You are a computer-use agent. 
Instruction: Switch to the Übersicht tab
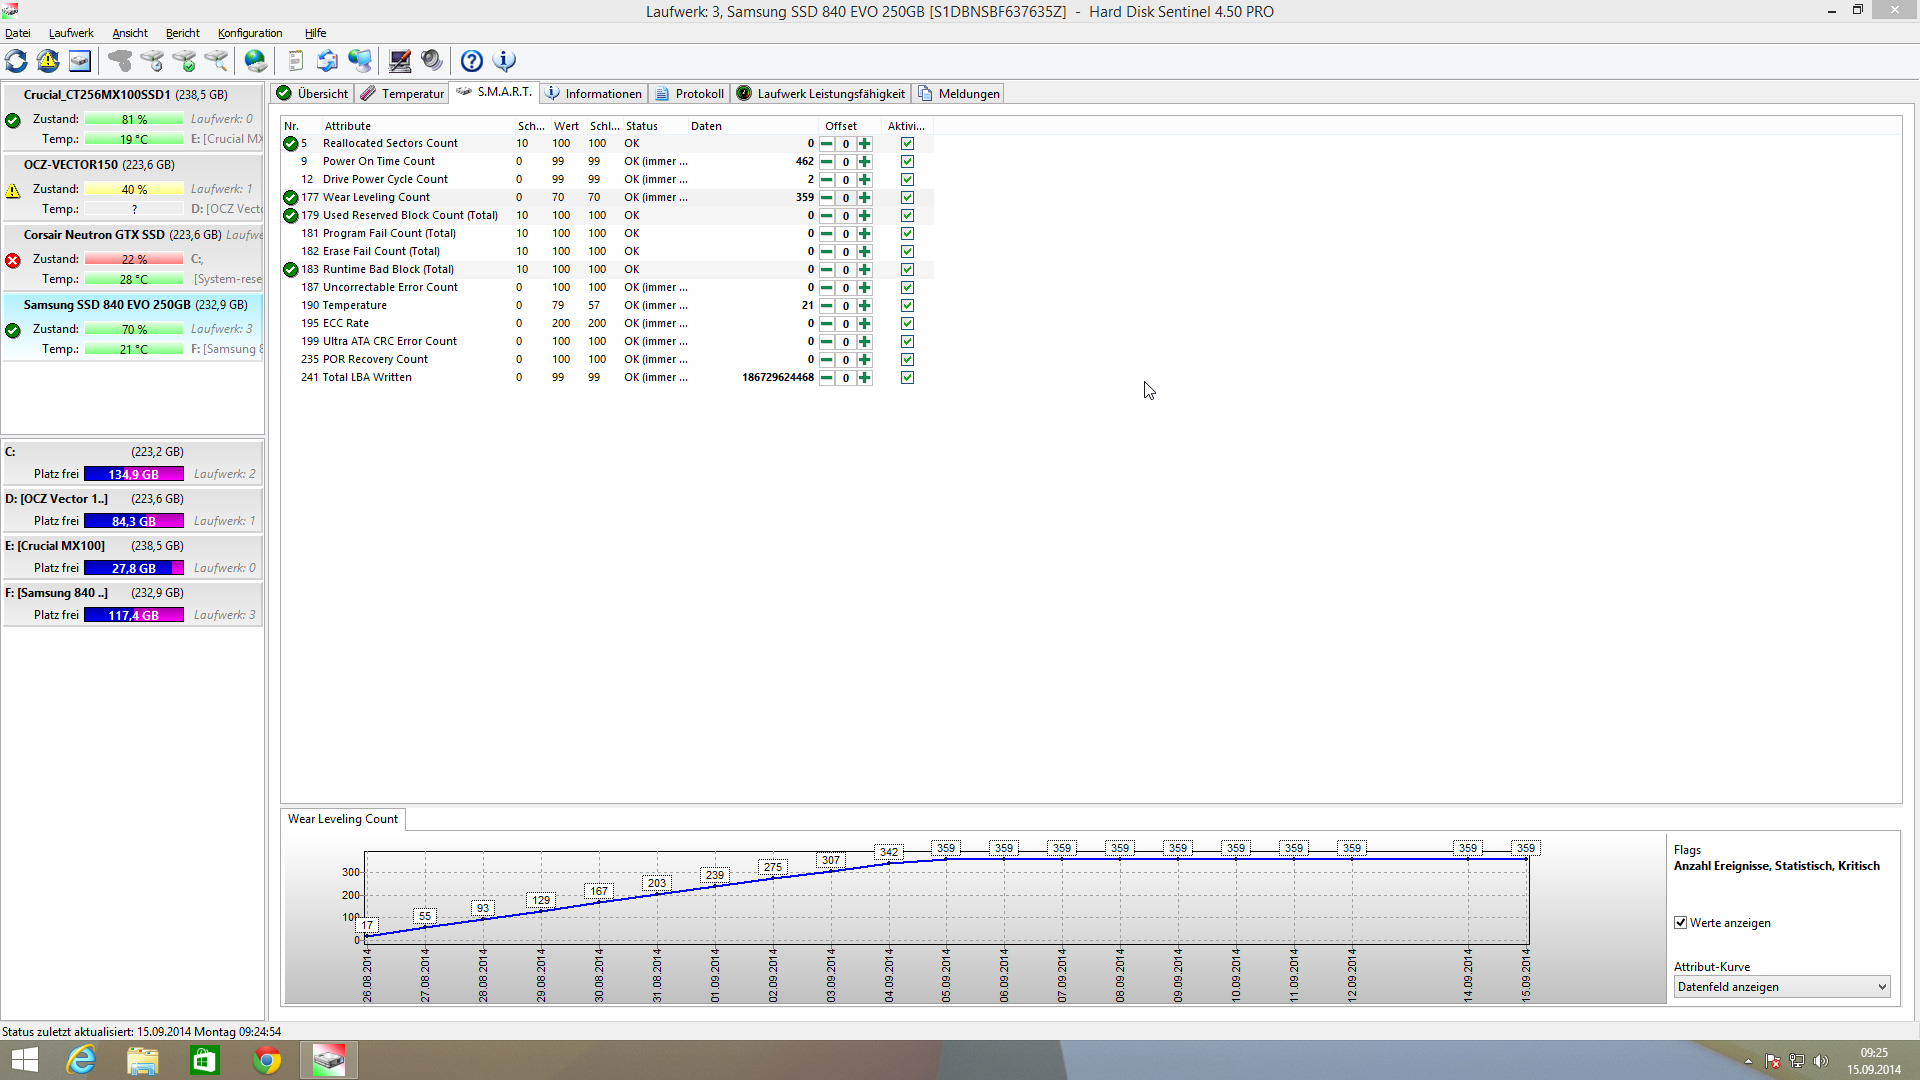click(x=313, y=94)
